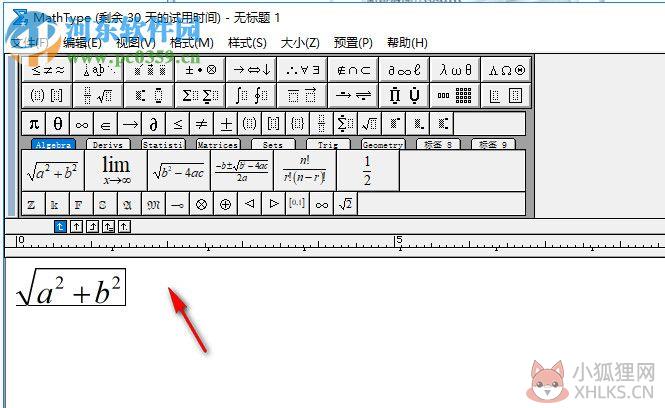Open the embellishments palette
The image size is (665, 408).
(x=149, y=70)
